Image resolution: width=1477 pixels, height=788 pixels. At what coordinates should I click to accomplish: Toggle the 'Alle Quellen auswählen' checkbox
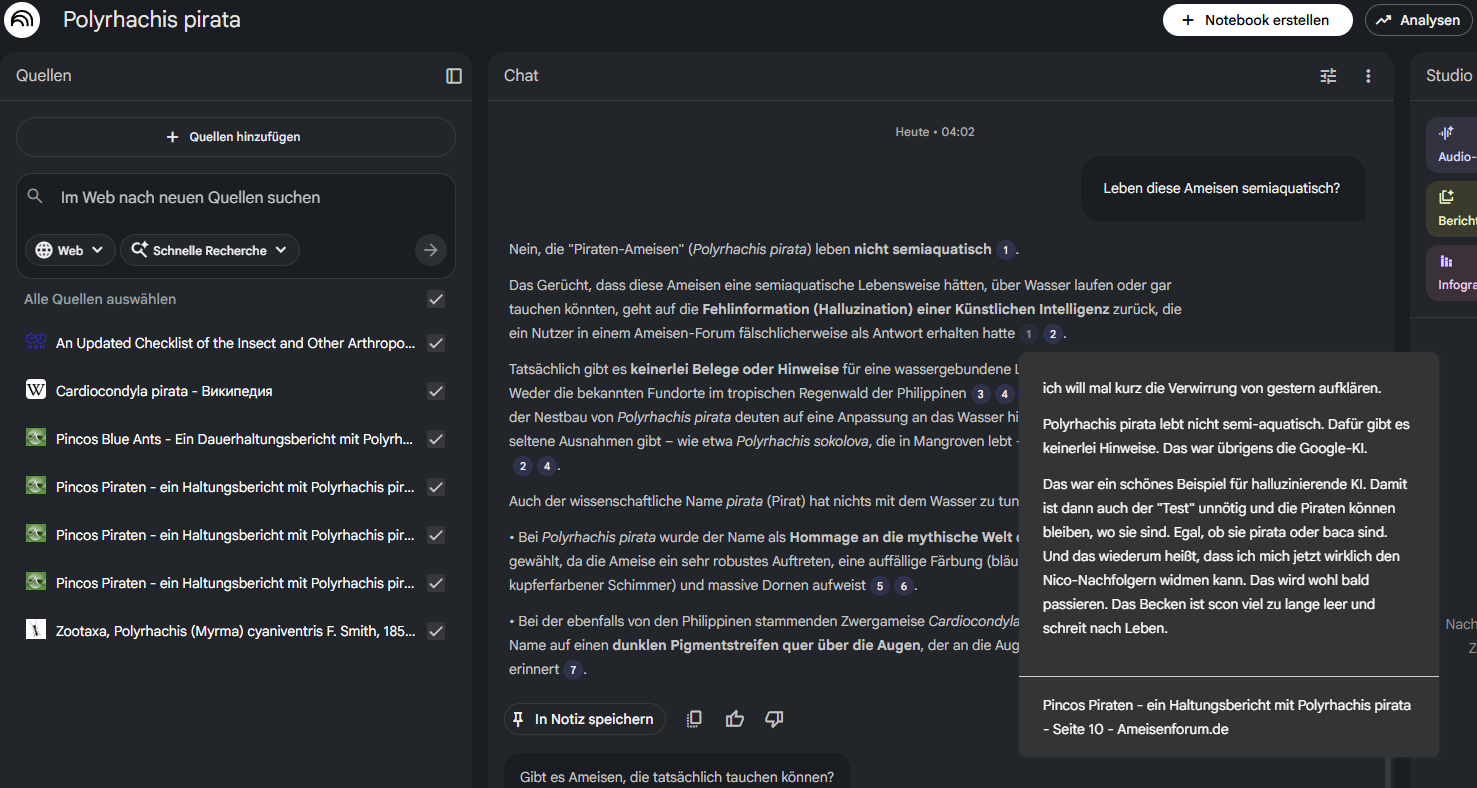(436, 299)
